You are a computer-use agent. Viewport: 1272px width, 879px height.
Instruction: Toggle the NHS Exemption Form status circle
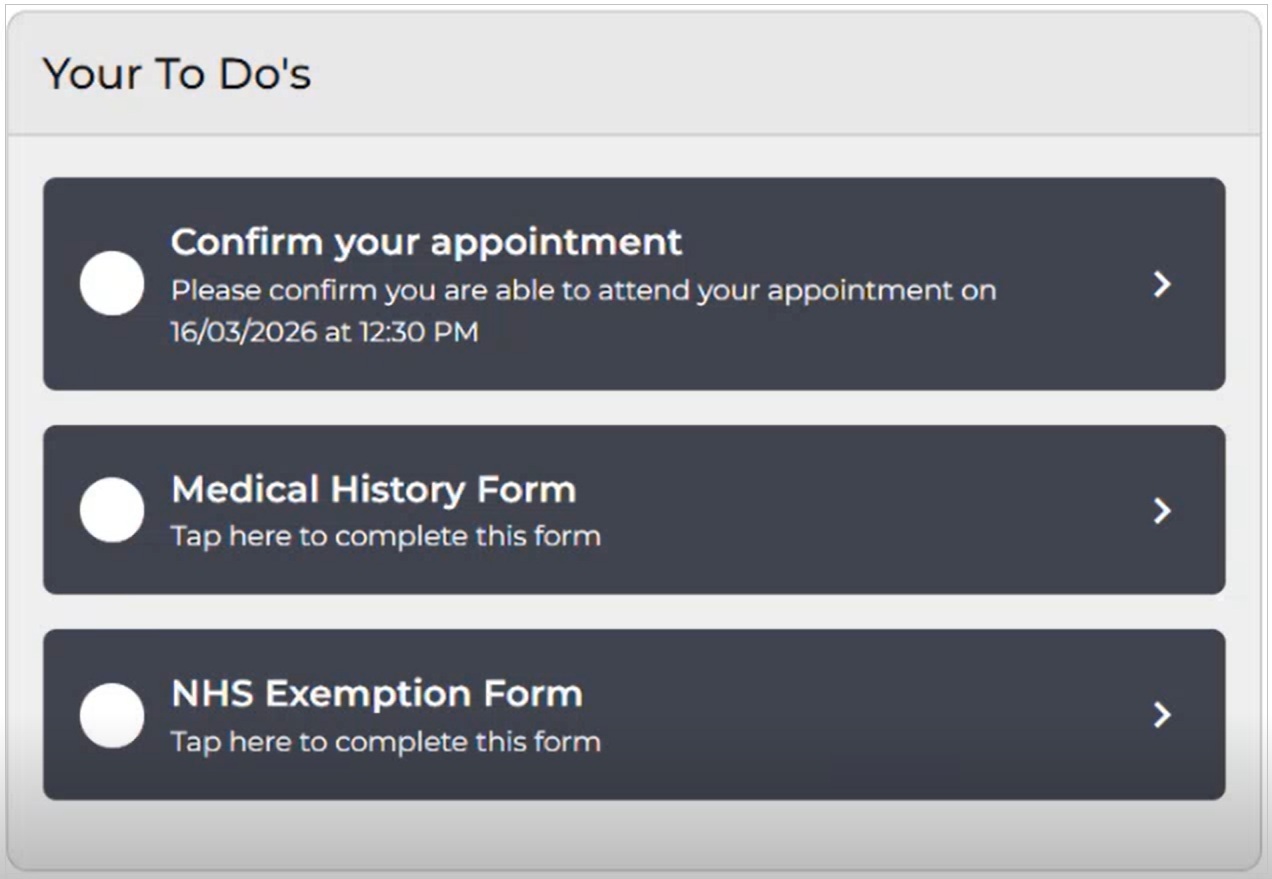pos(112,715)
